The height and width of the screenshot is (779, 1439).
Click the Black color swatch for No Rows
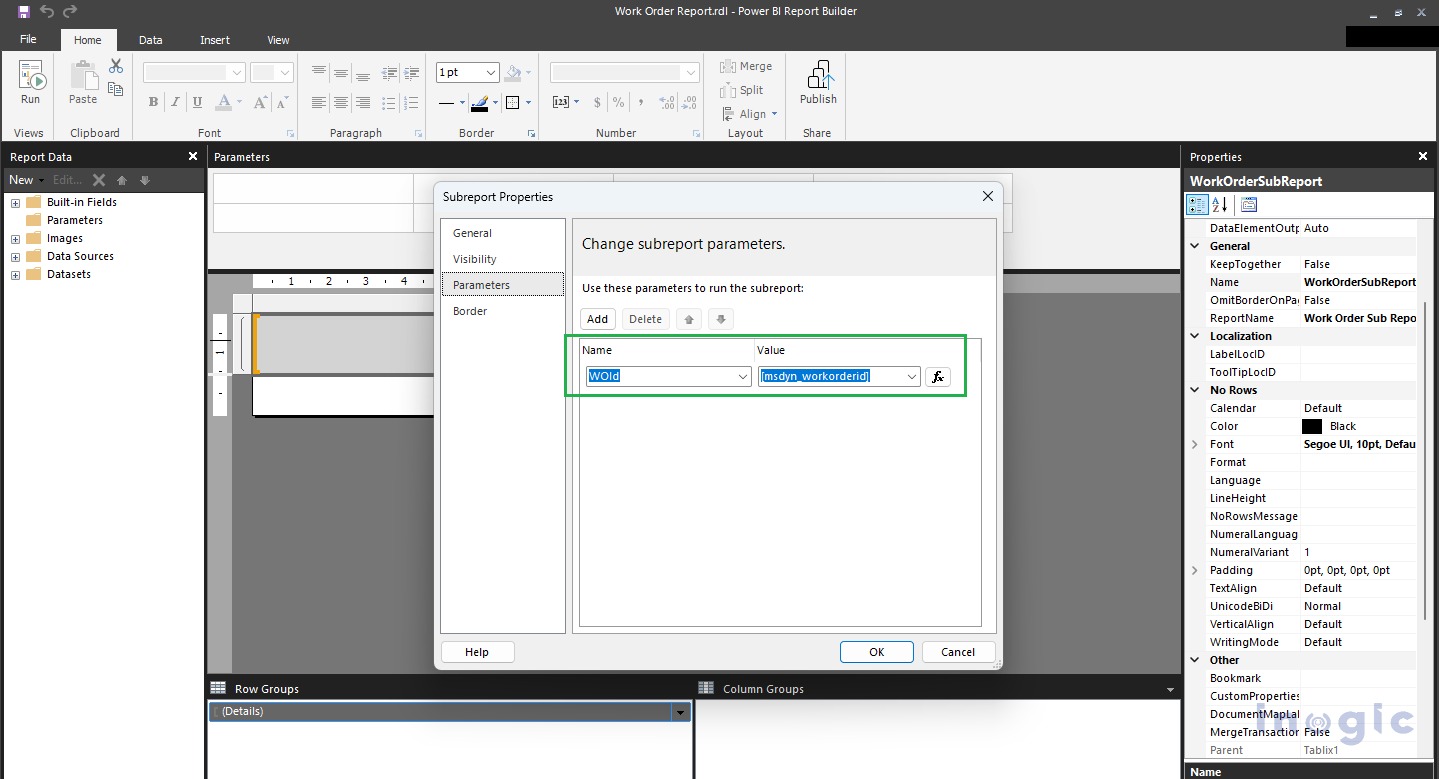(1312, 426)
